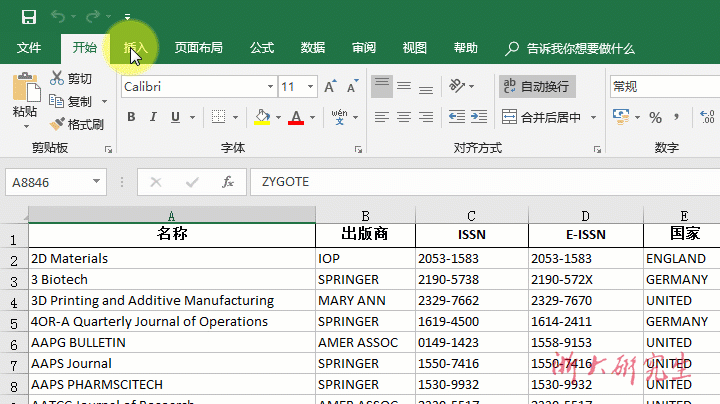Switch to the 公式 tab

(262, 48)
